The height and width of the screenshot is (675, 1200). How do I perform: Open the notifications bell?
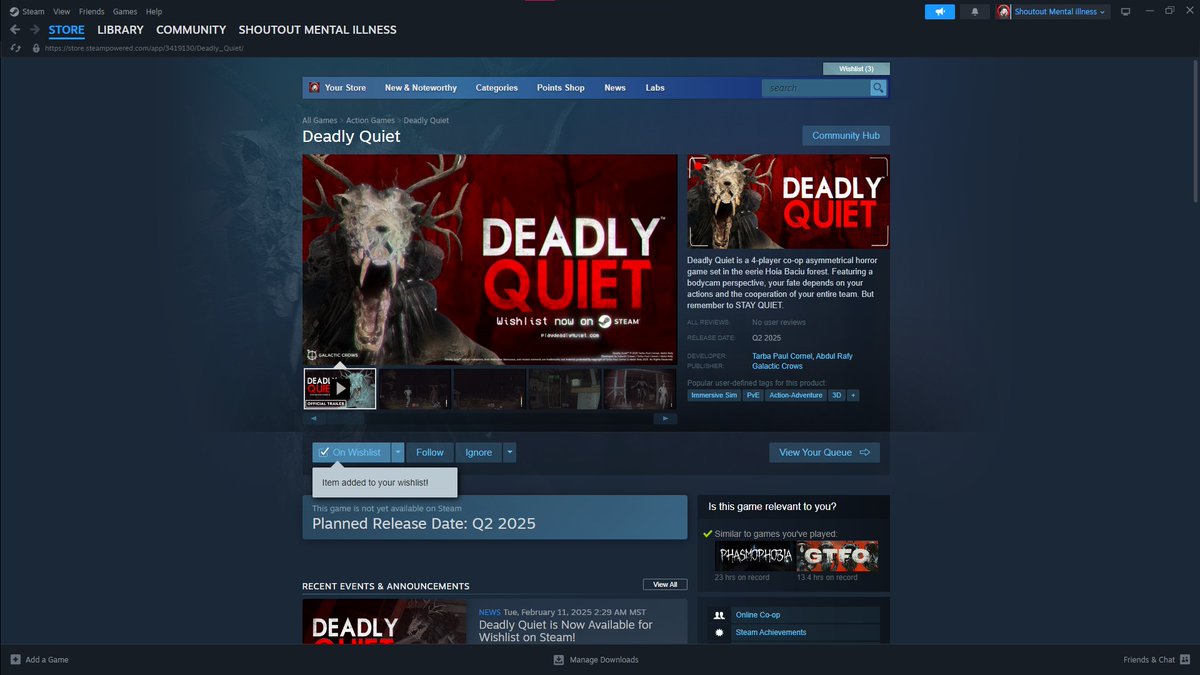pyautogui.click(x=975, y=12)
